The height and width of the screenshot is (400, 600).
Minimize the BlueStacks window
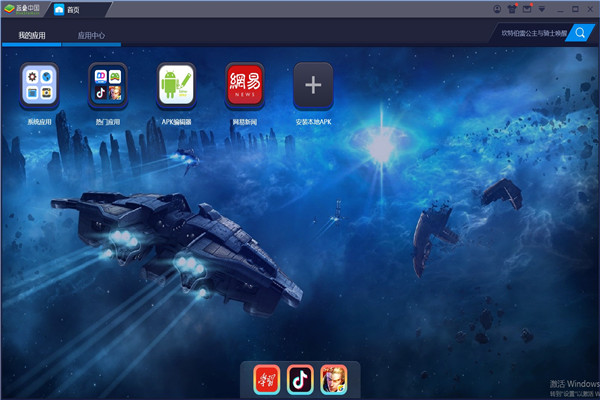pyautogui.click(x=561, y=10)
